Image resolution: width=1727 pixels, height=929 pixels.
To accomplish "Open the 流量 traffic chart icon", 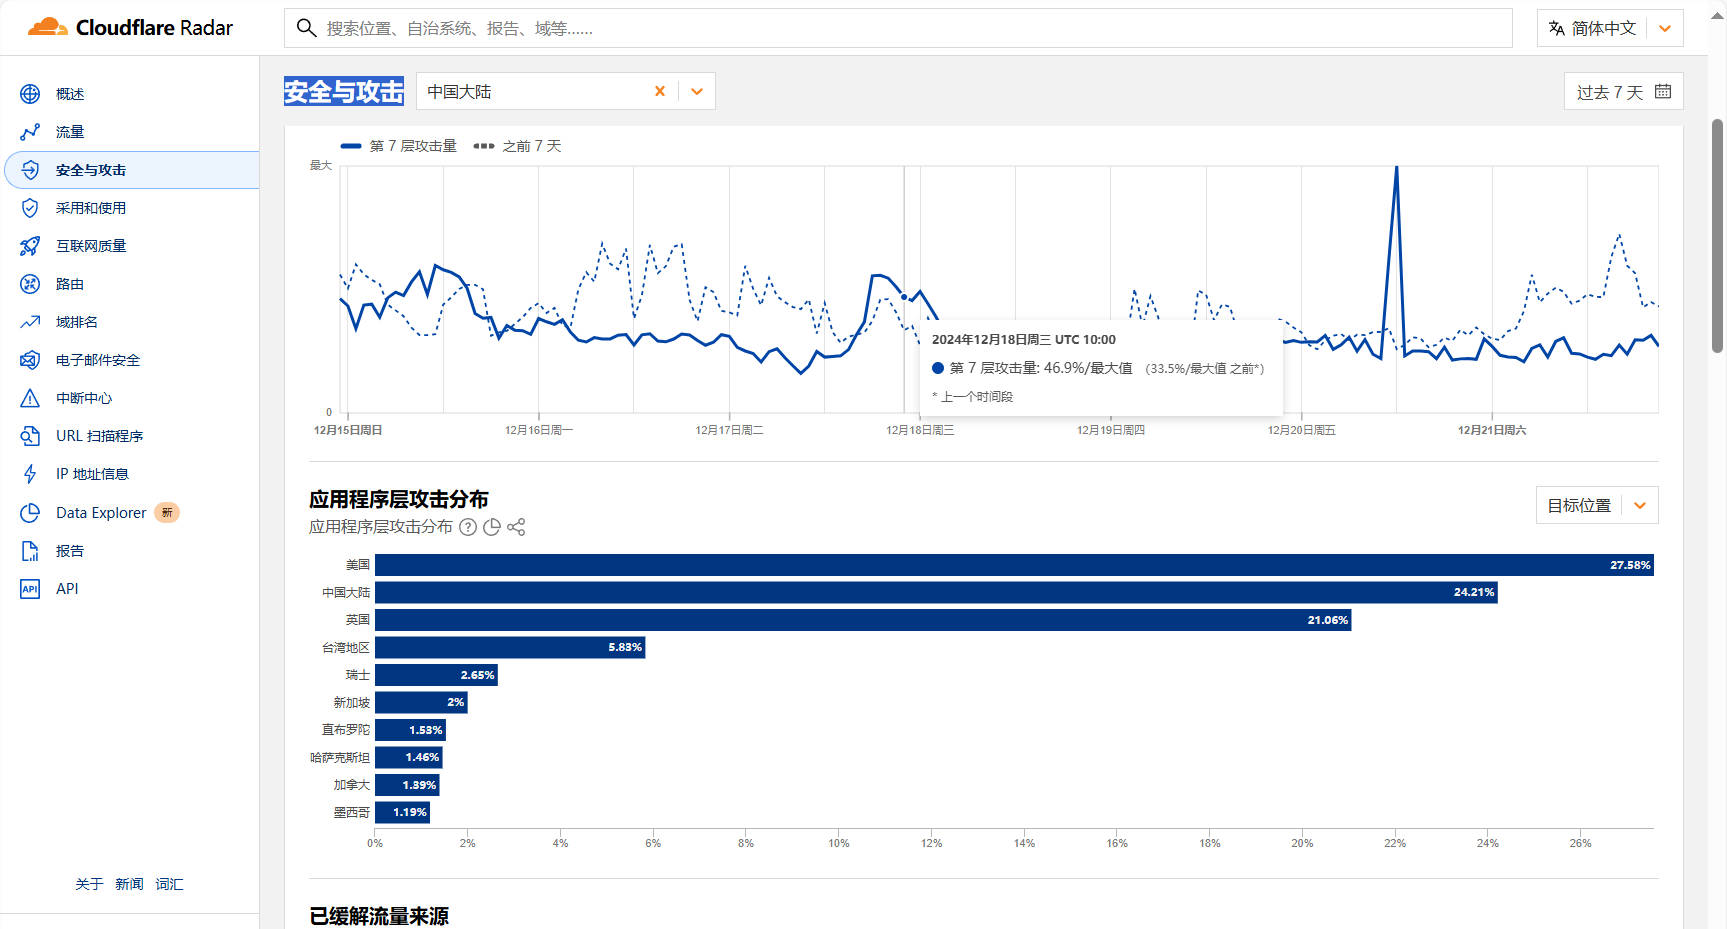I will (30, 132).
